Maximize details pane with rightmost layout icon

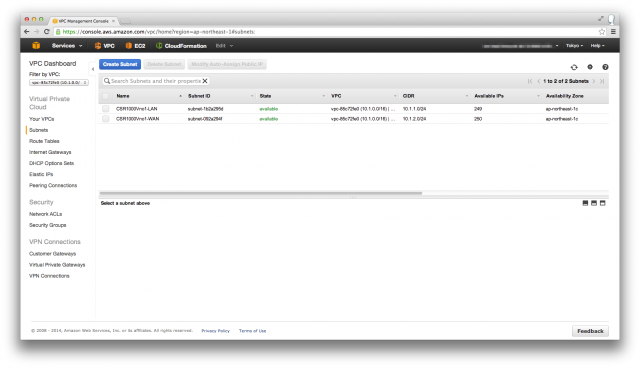coord(602,203)
